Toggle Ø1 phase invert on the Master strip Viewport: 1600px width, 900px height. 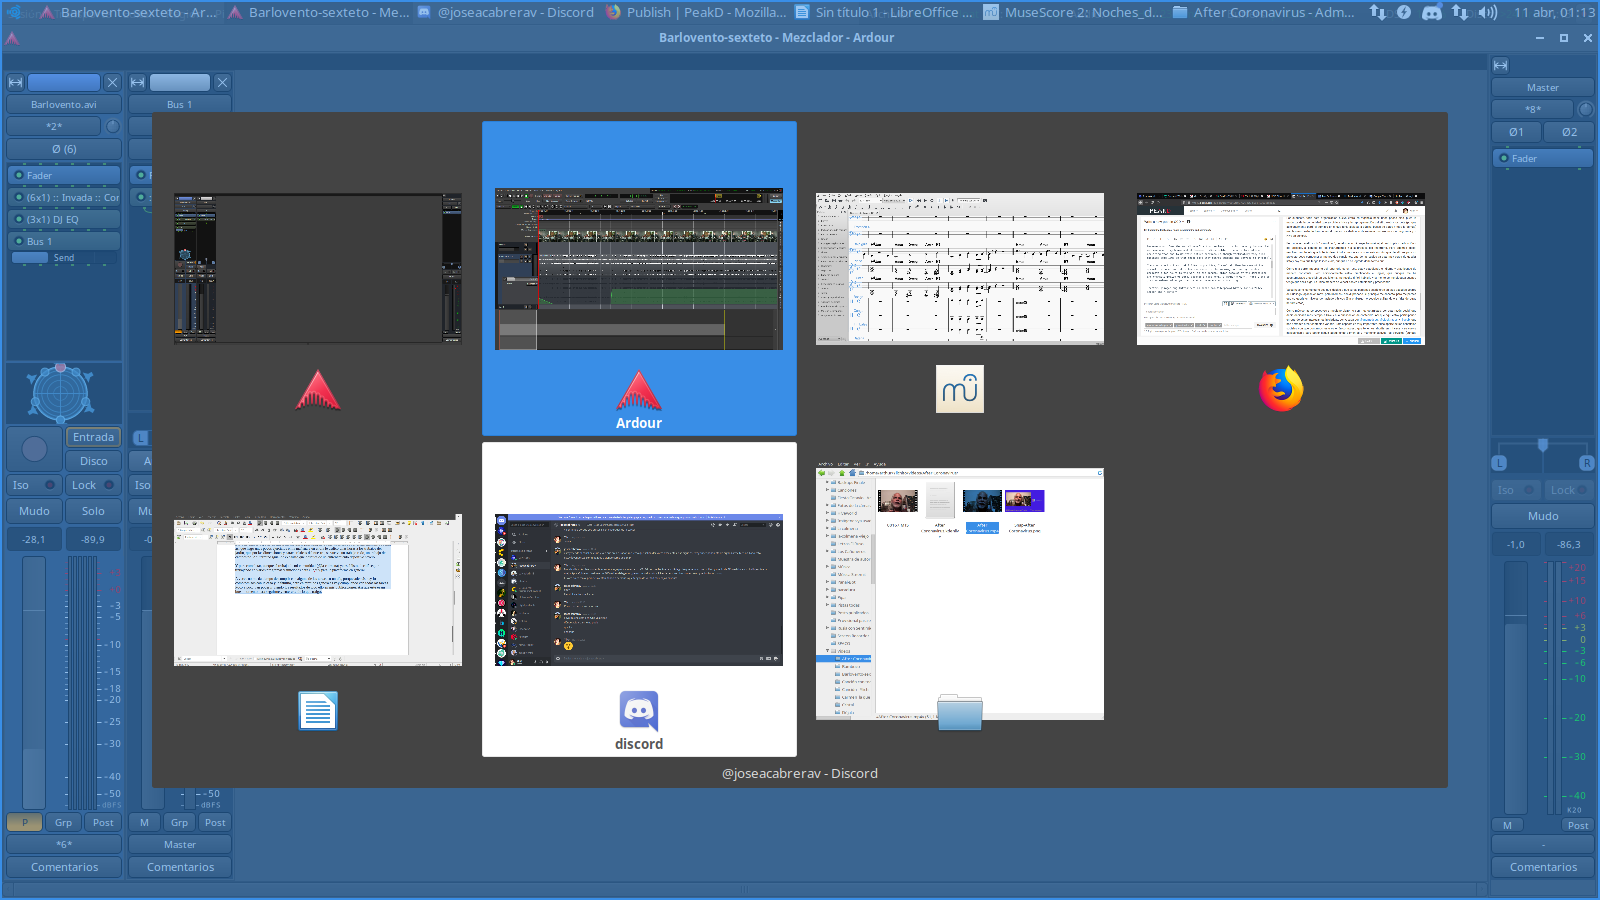(x=1516, y=132)
